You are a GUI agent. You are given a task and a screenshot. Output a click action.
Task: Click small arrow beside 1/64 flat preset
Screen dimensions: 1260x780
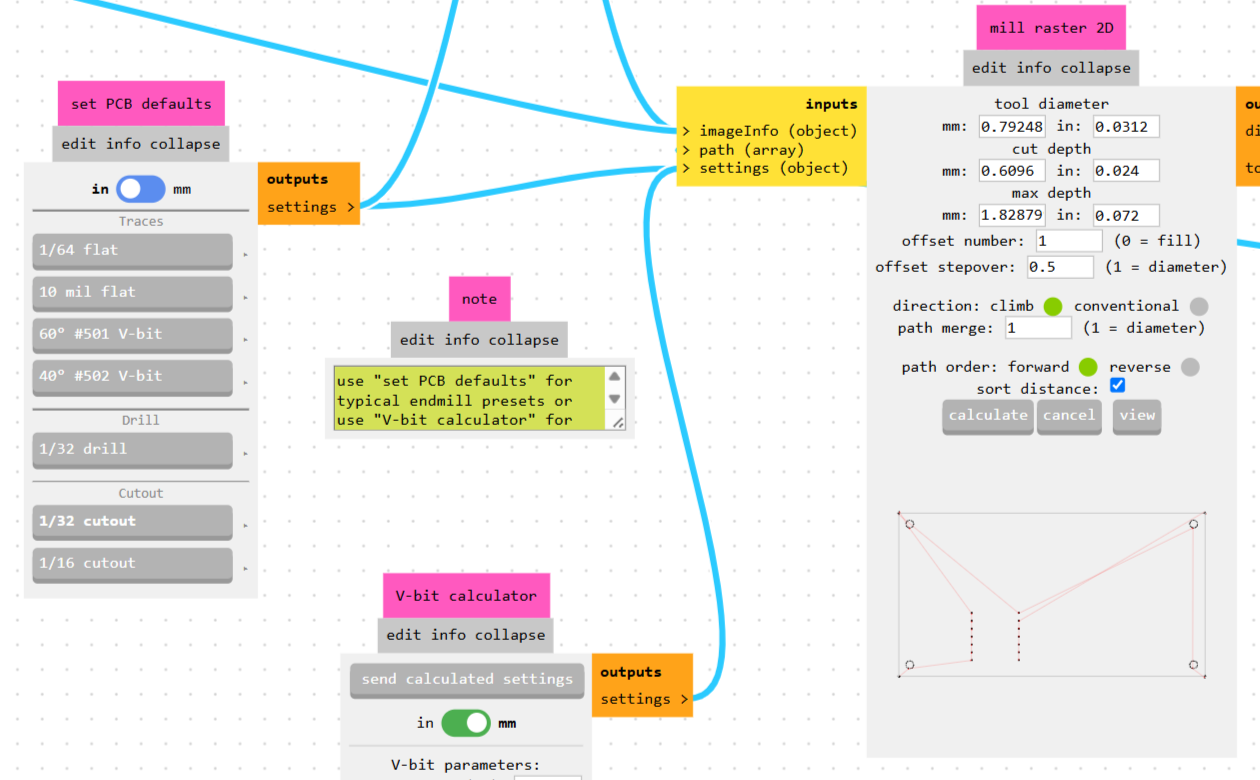coord(245,255)
